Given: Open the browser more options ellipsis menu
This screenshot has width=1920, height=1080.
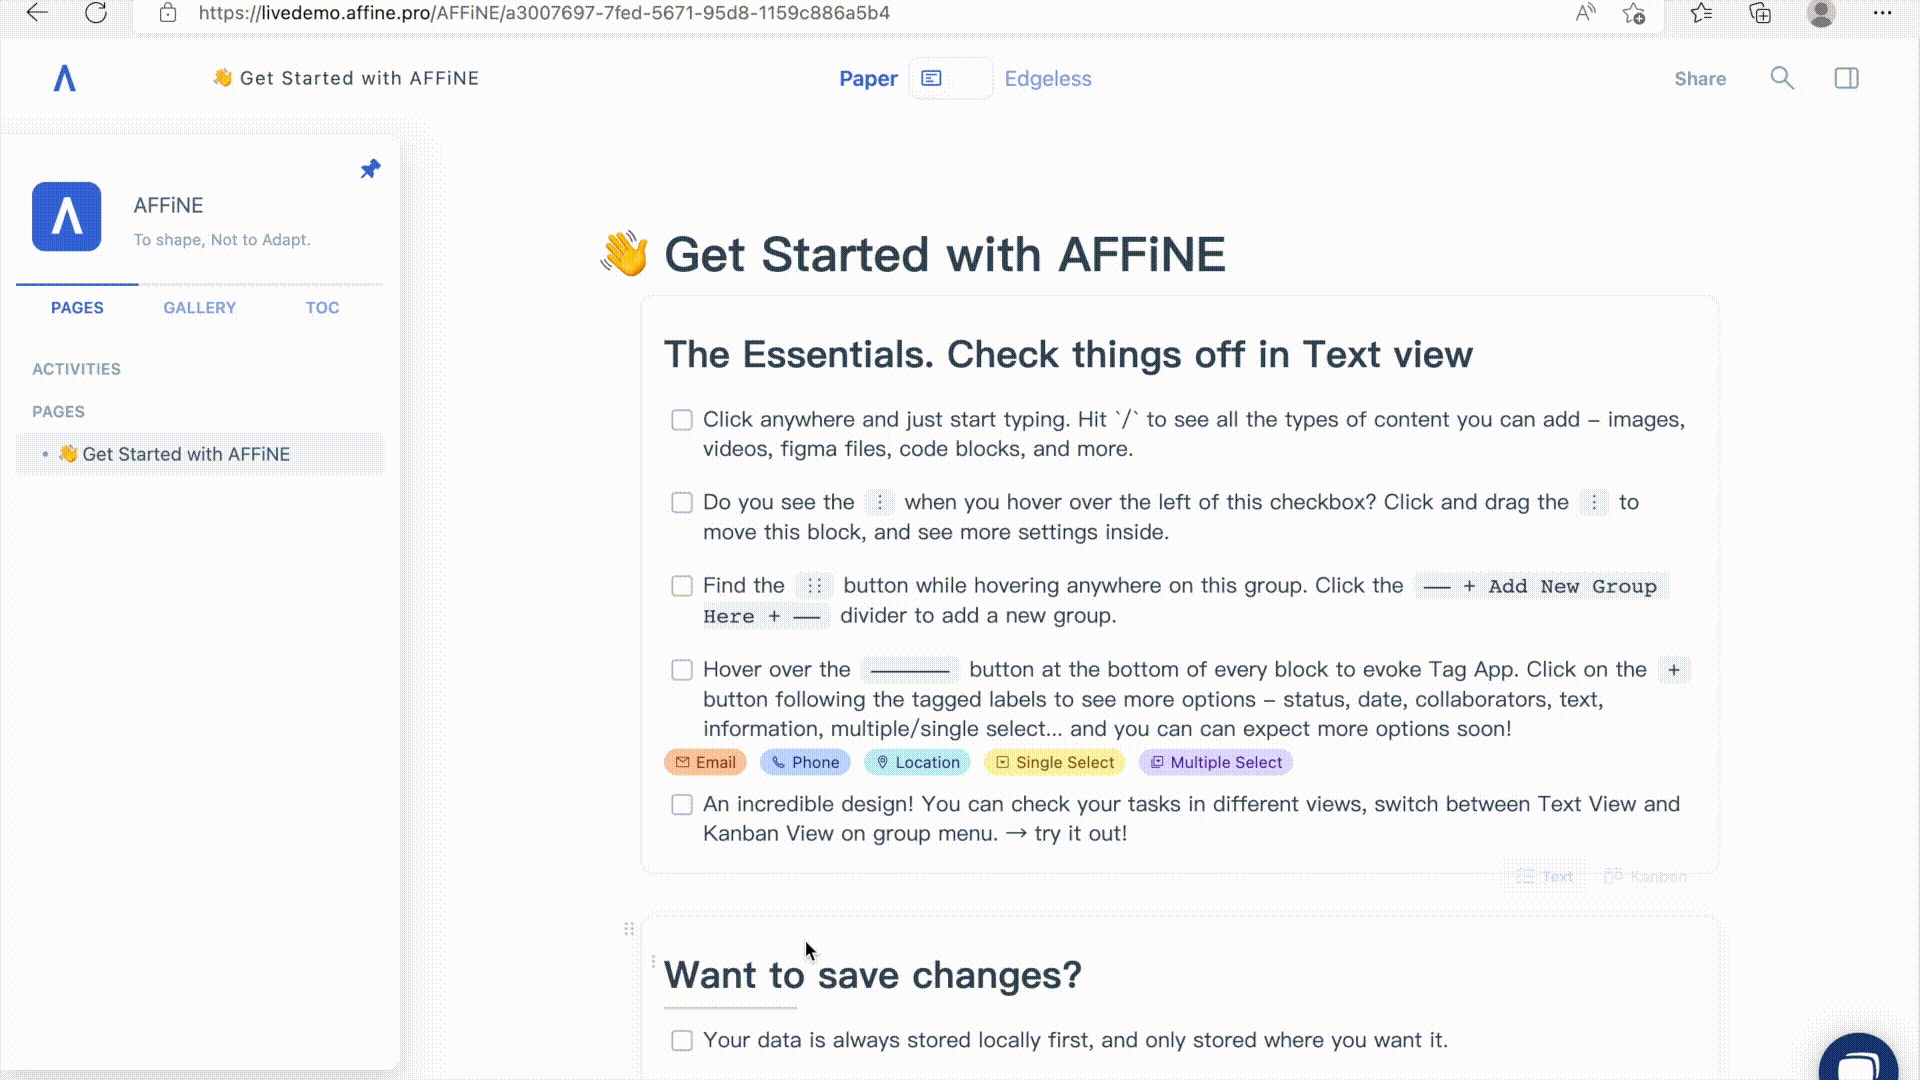Looking at the screenshot, I should (x=1882, y=13).
